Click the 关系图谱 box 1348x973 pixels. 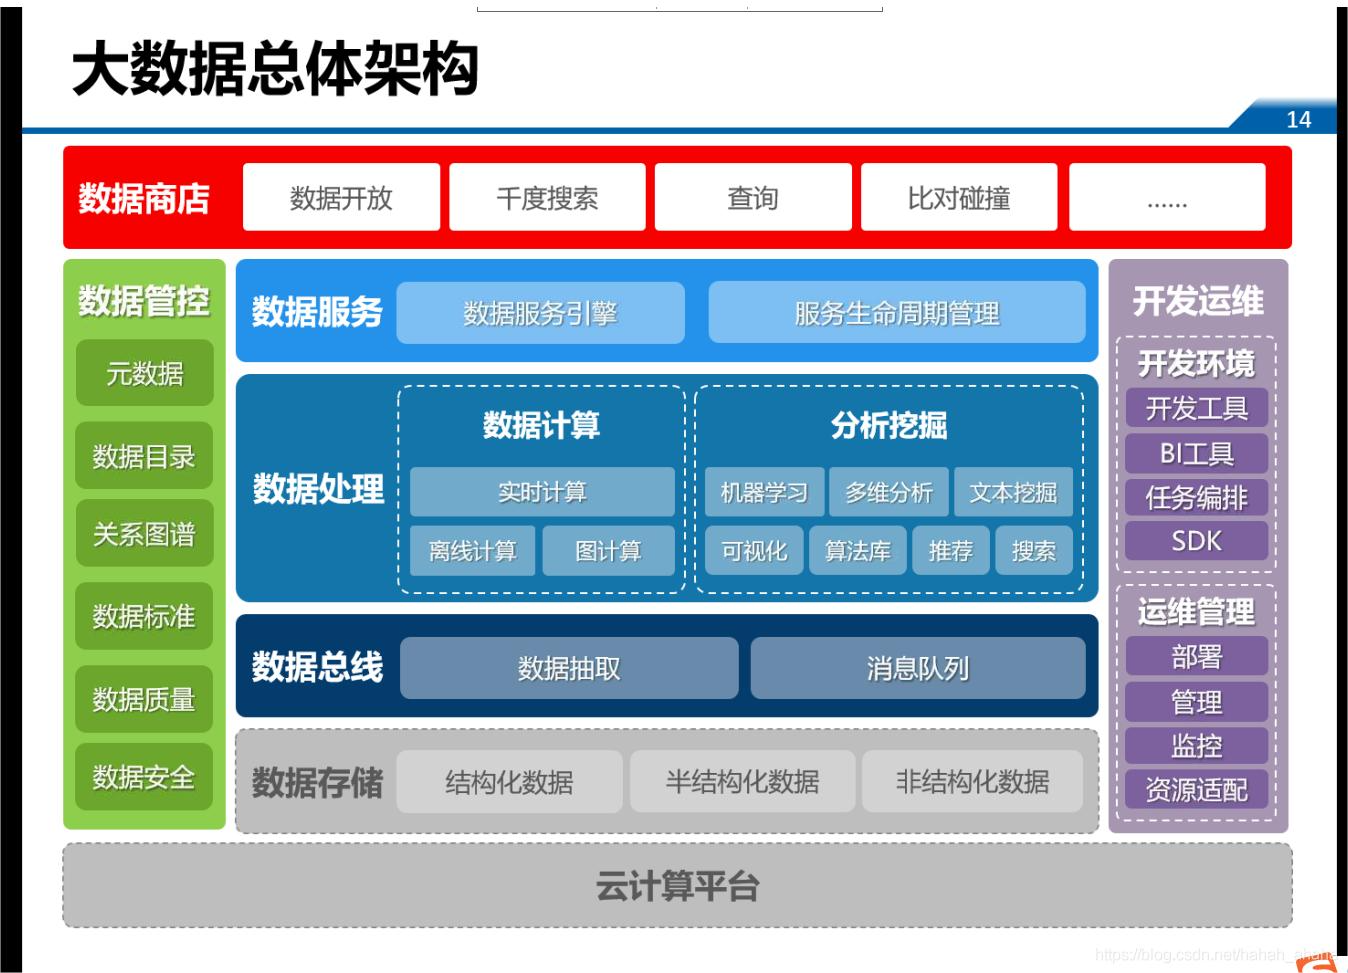coord(145,534)
